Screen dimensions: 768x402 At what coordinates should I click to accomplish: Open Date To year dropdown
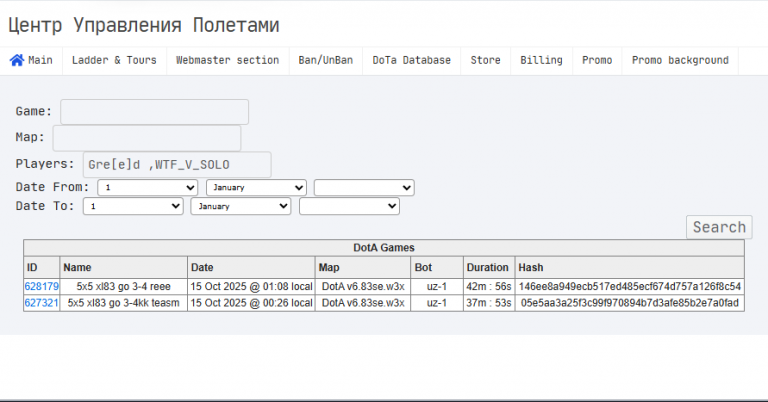click(349, 206)
